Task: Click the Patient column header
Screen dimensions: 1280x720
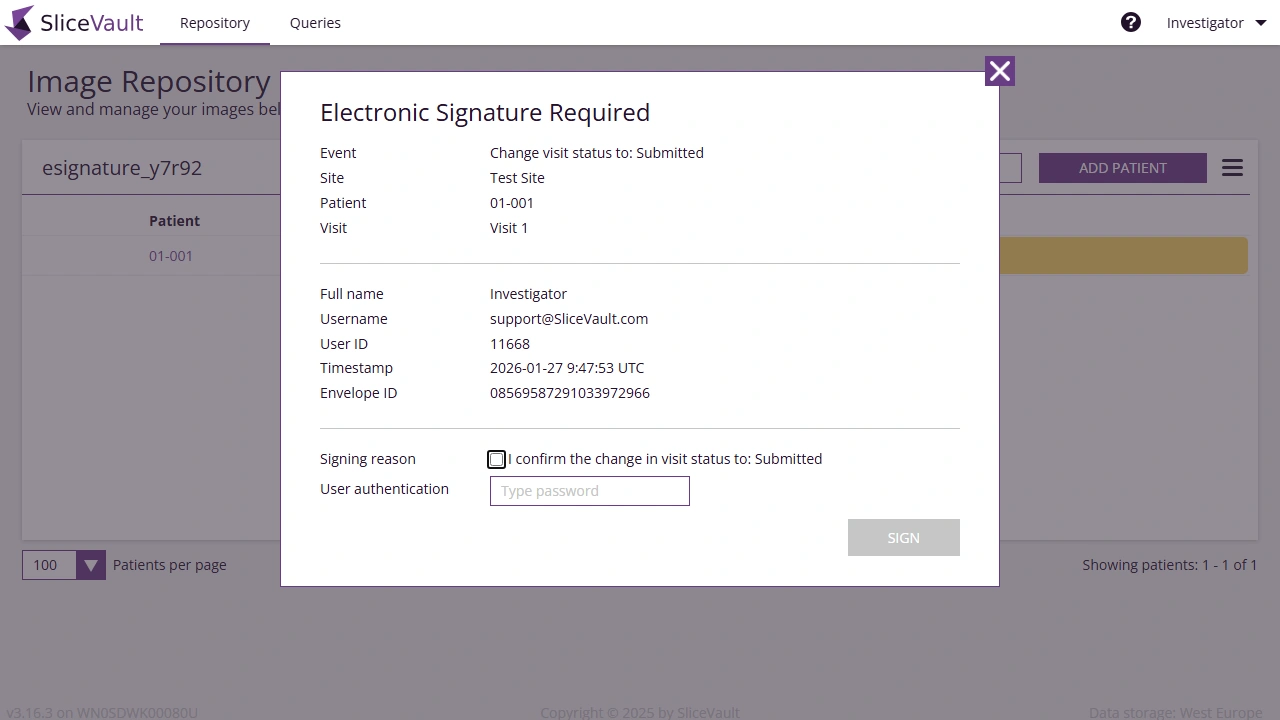Action: click(174, 220)
